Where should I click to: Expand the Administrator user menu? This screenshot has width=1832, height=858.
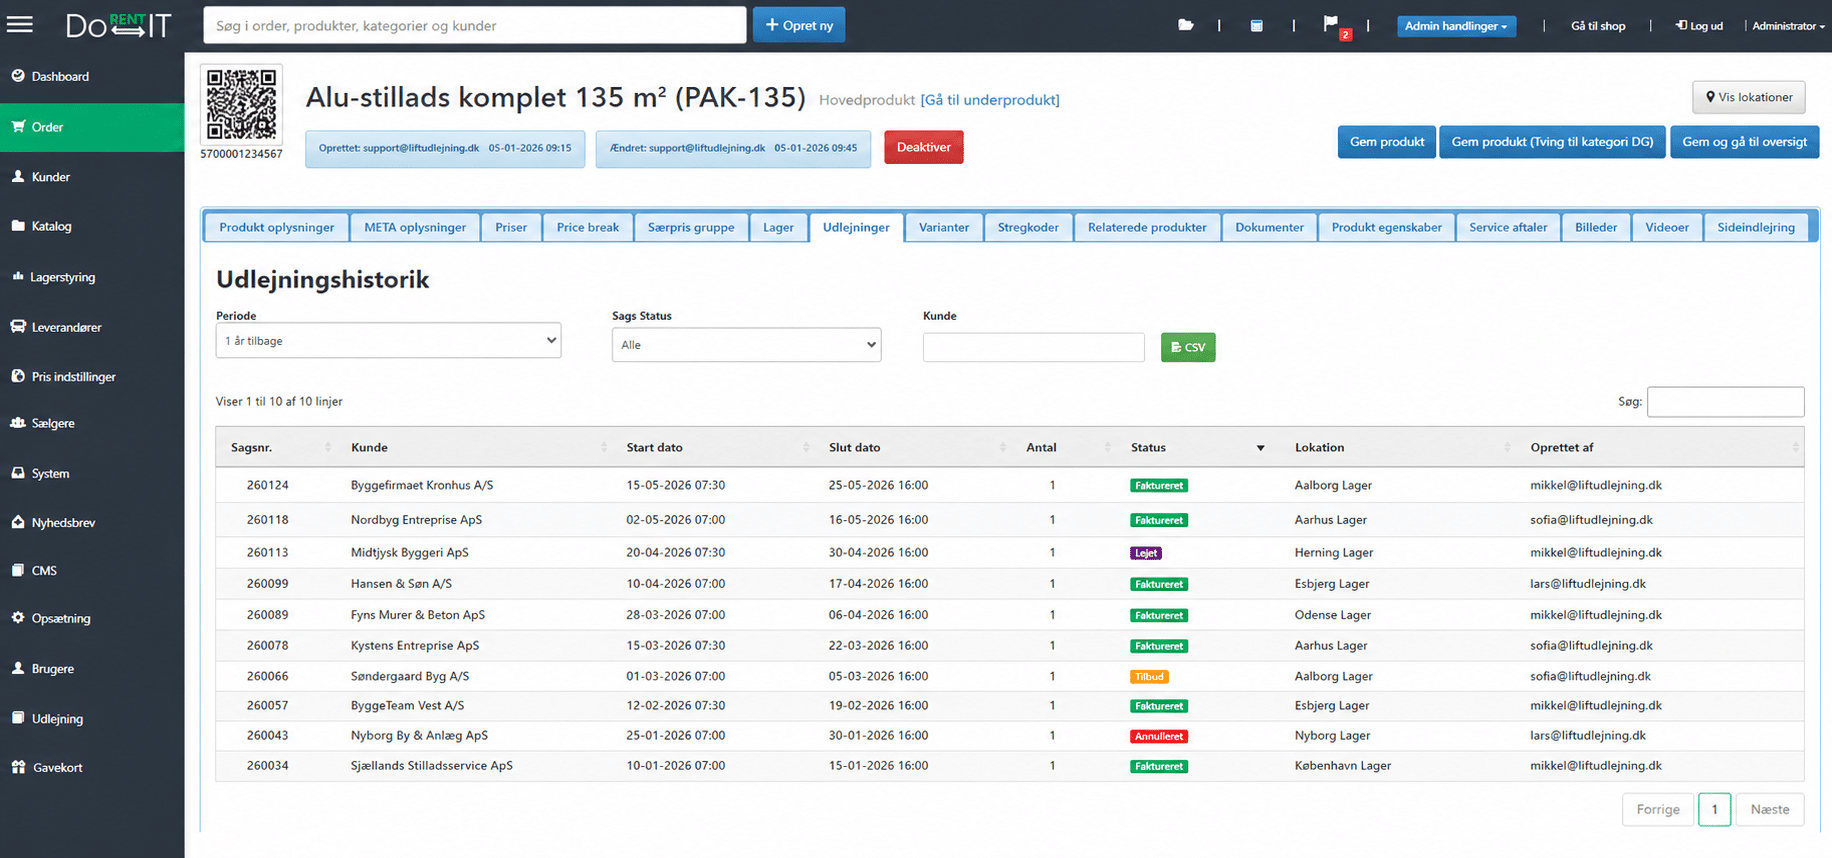coord(1788,26)
